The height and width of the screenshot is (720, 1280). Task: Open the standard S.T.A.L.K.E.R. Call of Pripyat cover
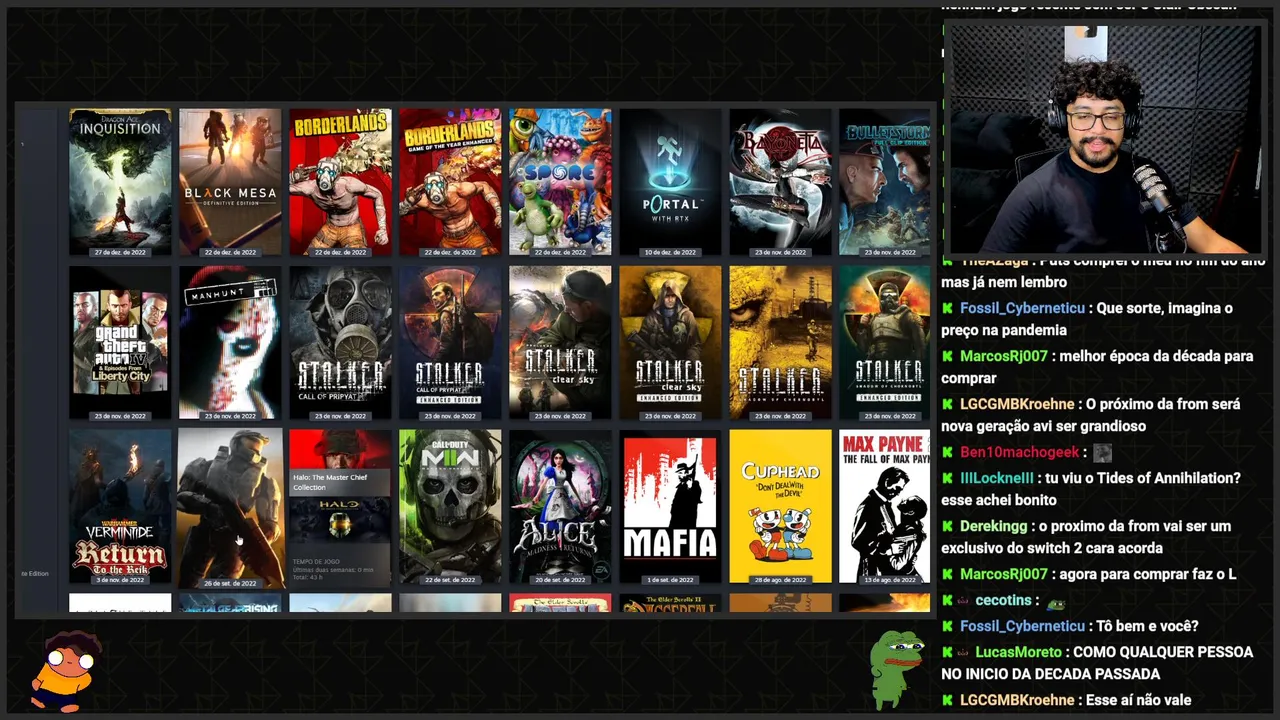click(340, 343)
